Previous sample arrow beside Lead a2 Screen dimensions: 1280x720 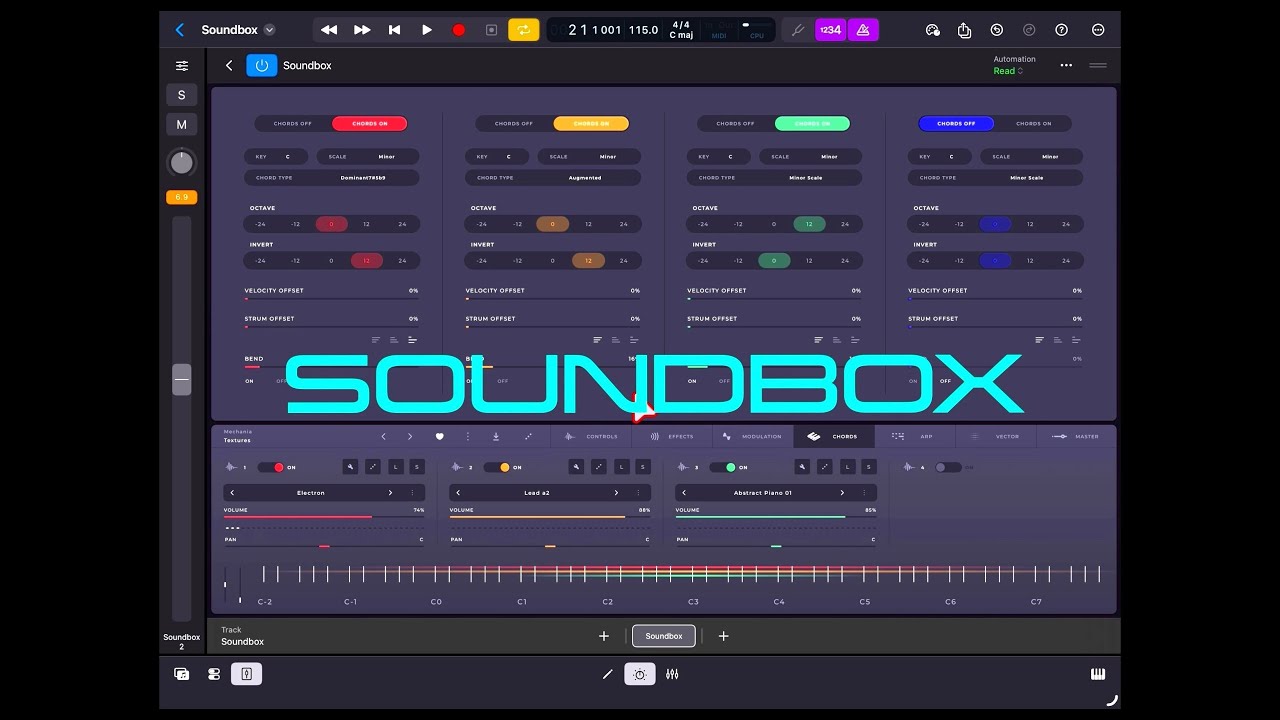458,493
